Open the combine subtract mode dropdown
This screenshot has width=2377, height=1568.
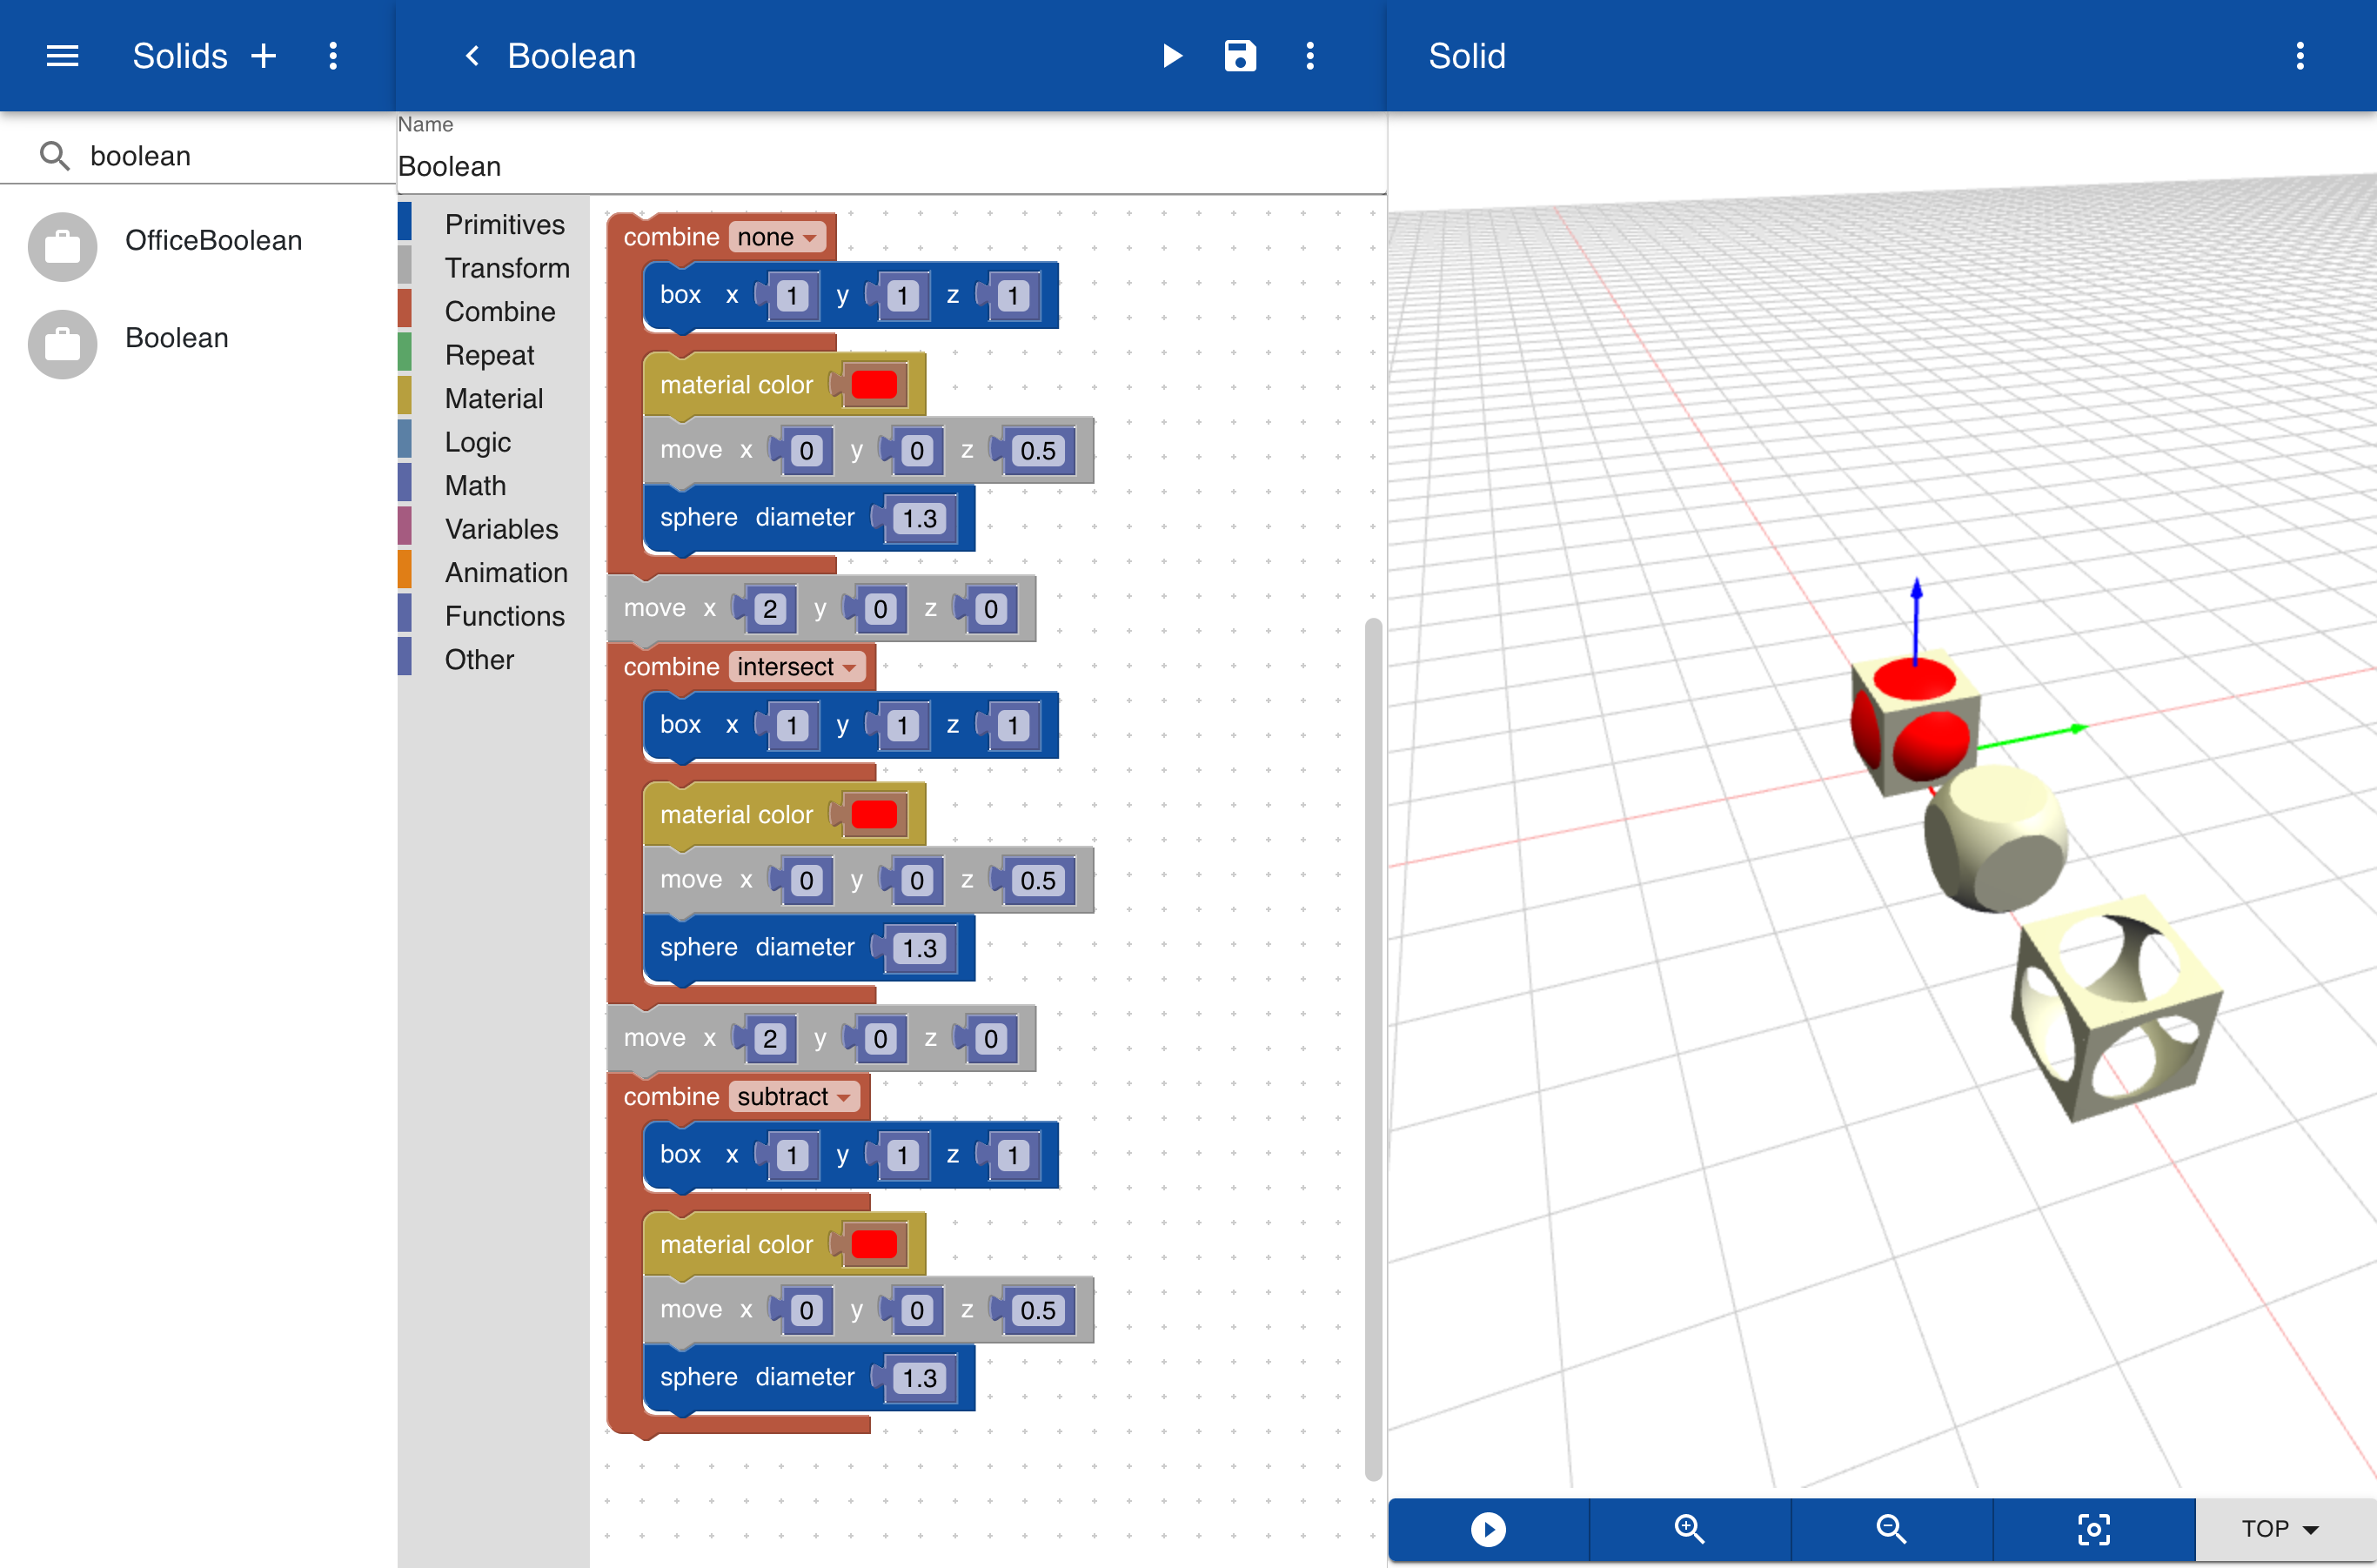click(793, 1097)
